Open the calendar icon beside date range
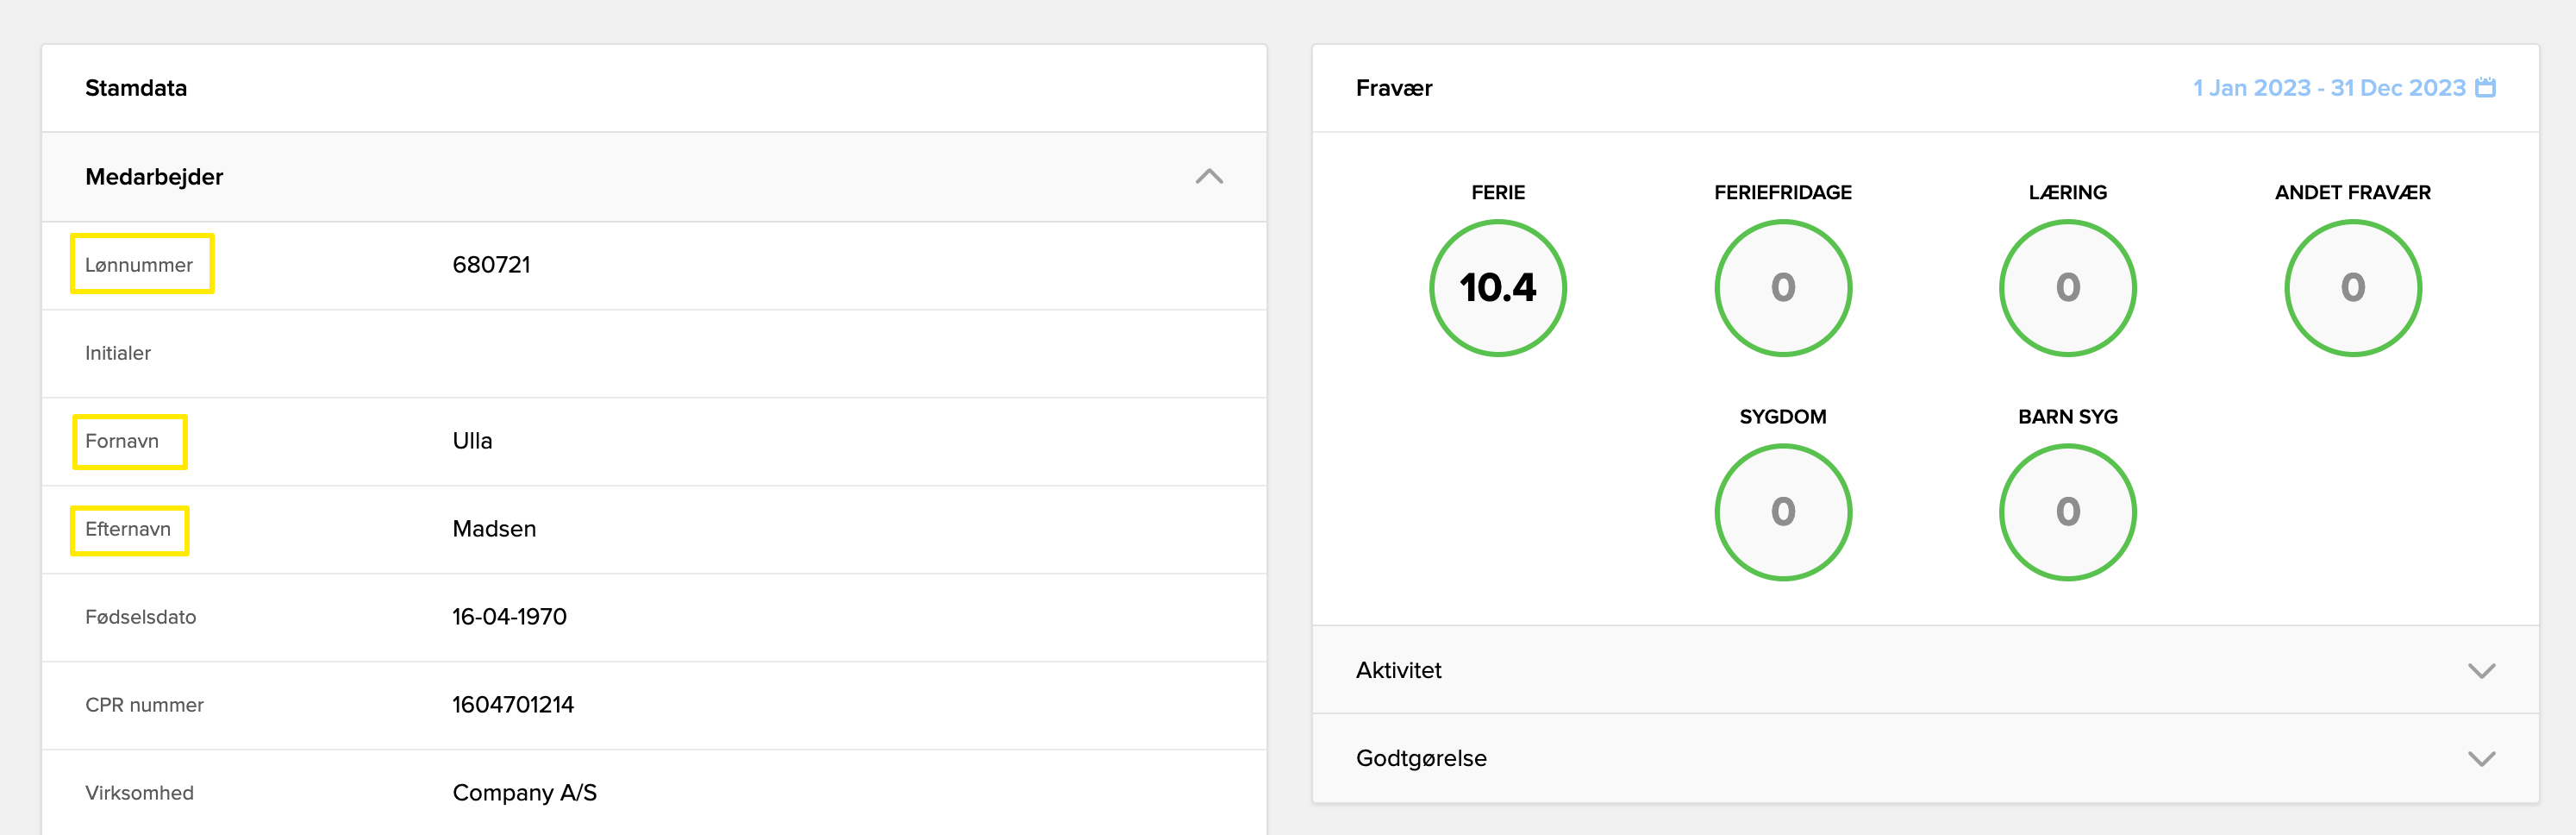 [x=2485, y=88]
